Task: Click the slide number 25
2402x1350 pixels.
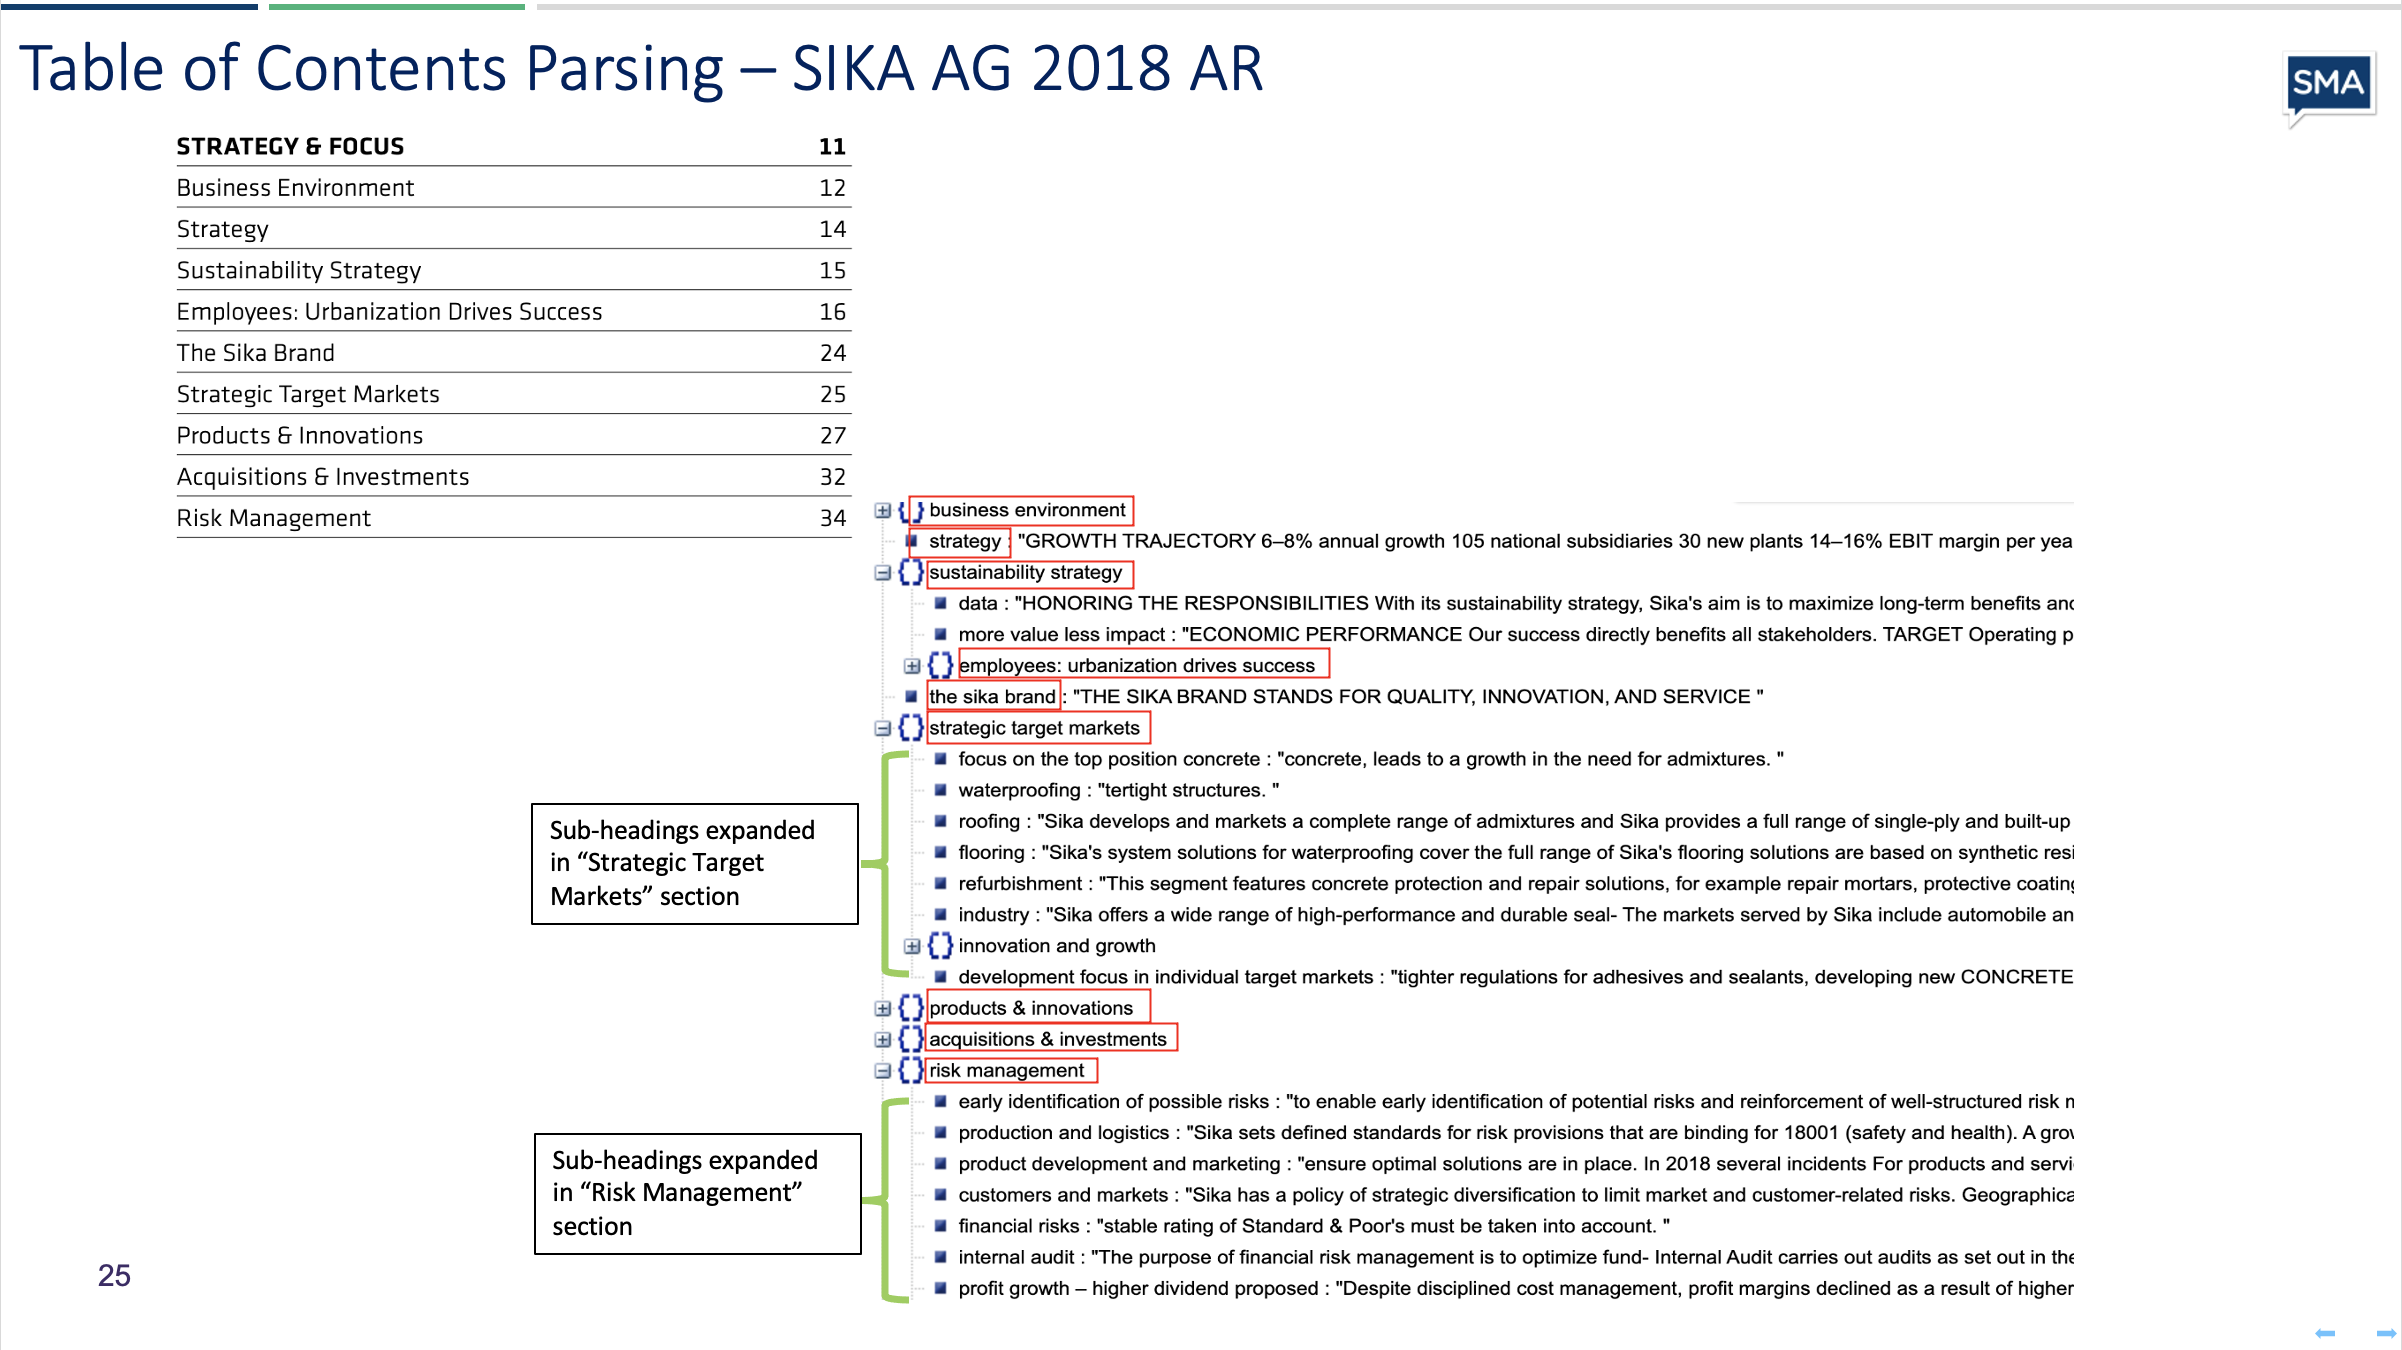Action: tap(114, 1275)
